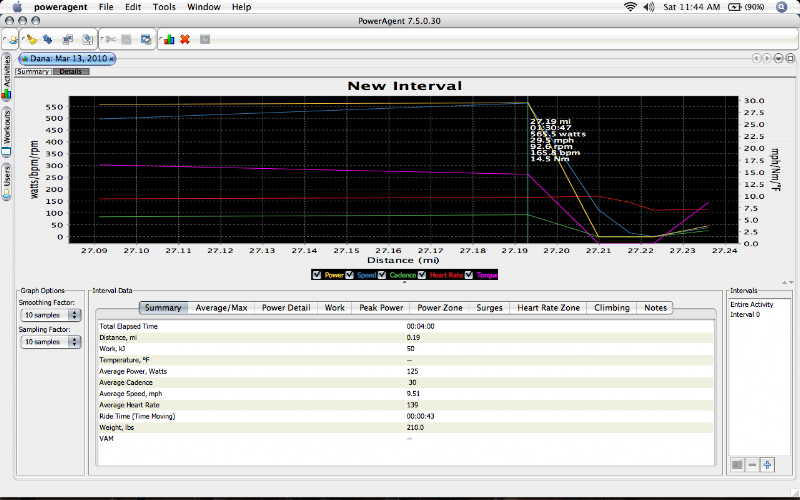
Task: Open the tab list dropdown arrow icon
Action: click(778, 59)
